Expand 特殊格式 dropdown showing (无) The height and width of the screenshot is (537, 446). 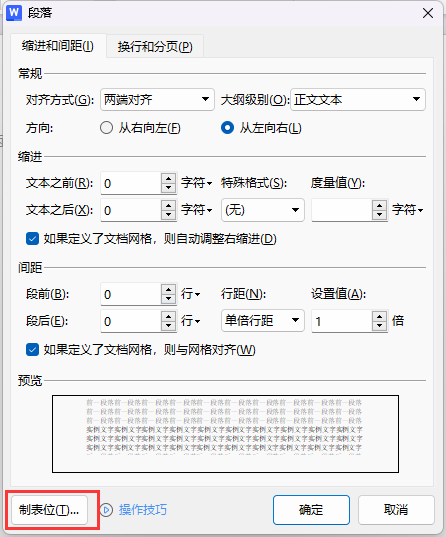[263, 210]
